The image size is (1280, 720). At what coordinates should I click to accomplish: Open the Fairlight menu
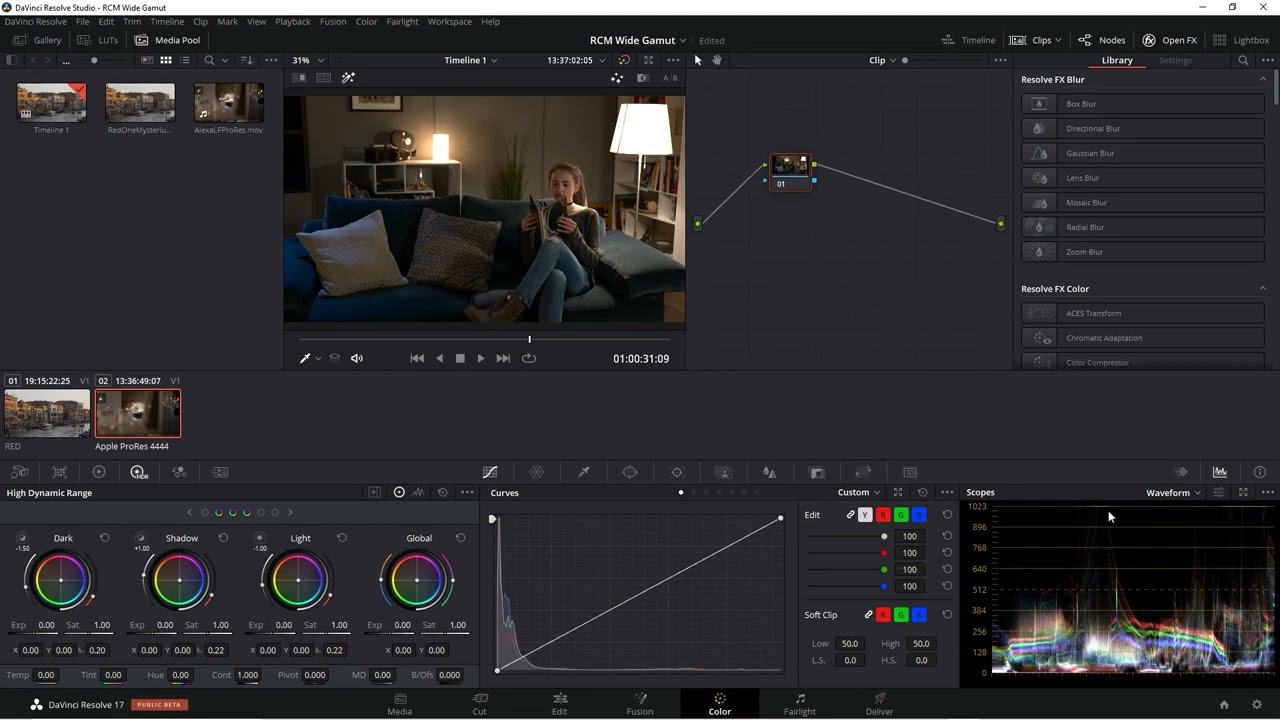(402, 21)
